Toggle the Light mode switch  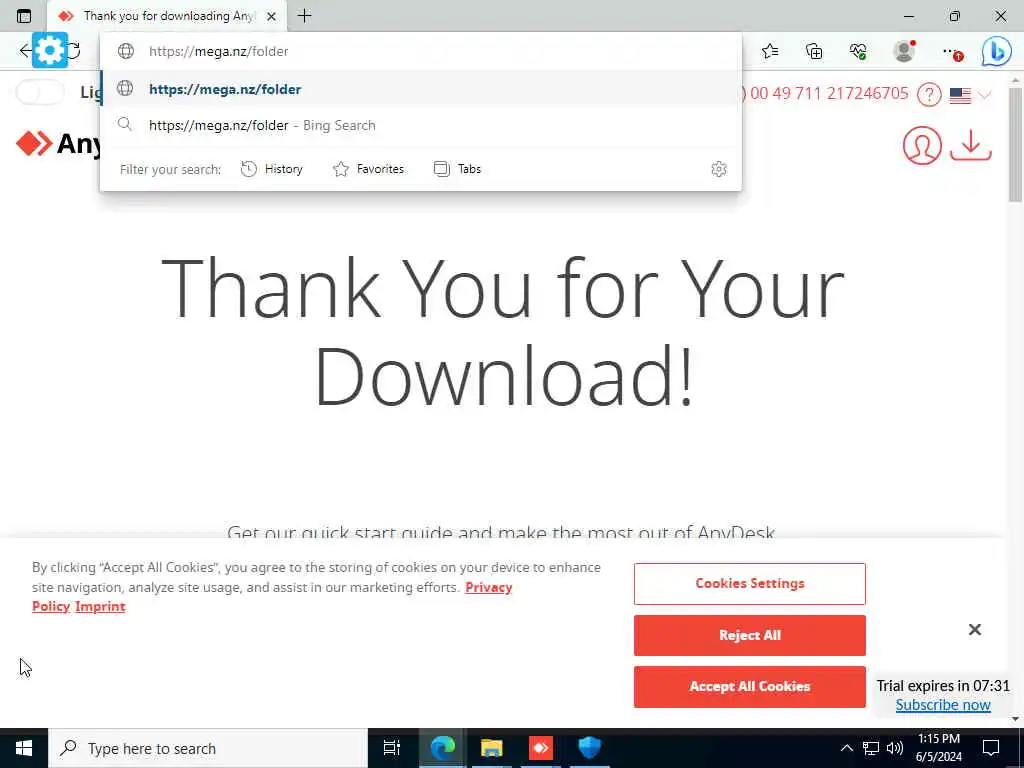coord(39,92)
